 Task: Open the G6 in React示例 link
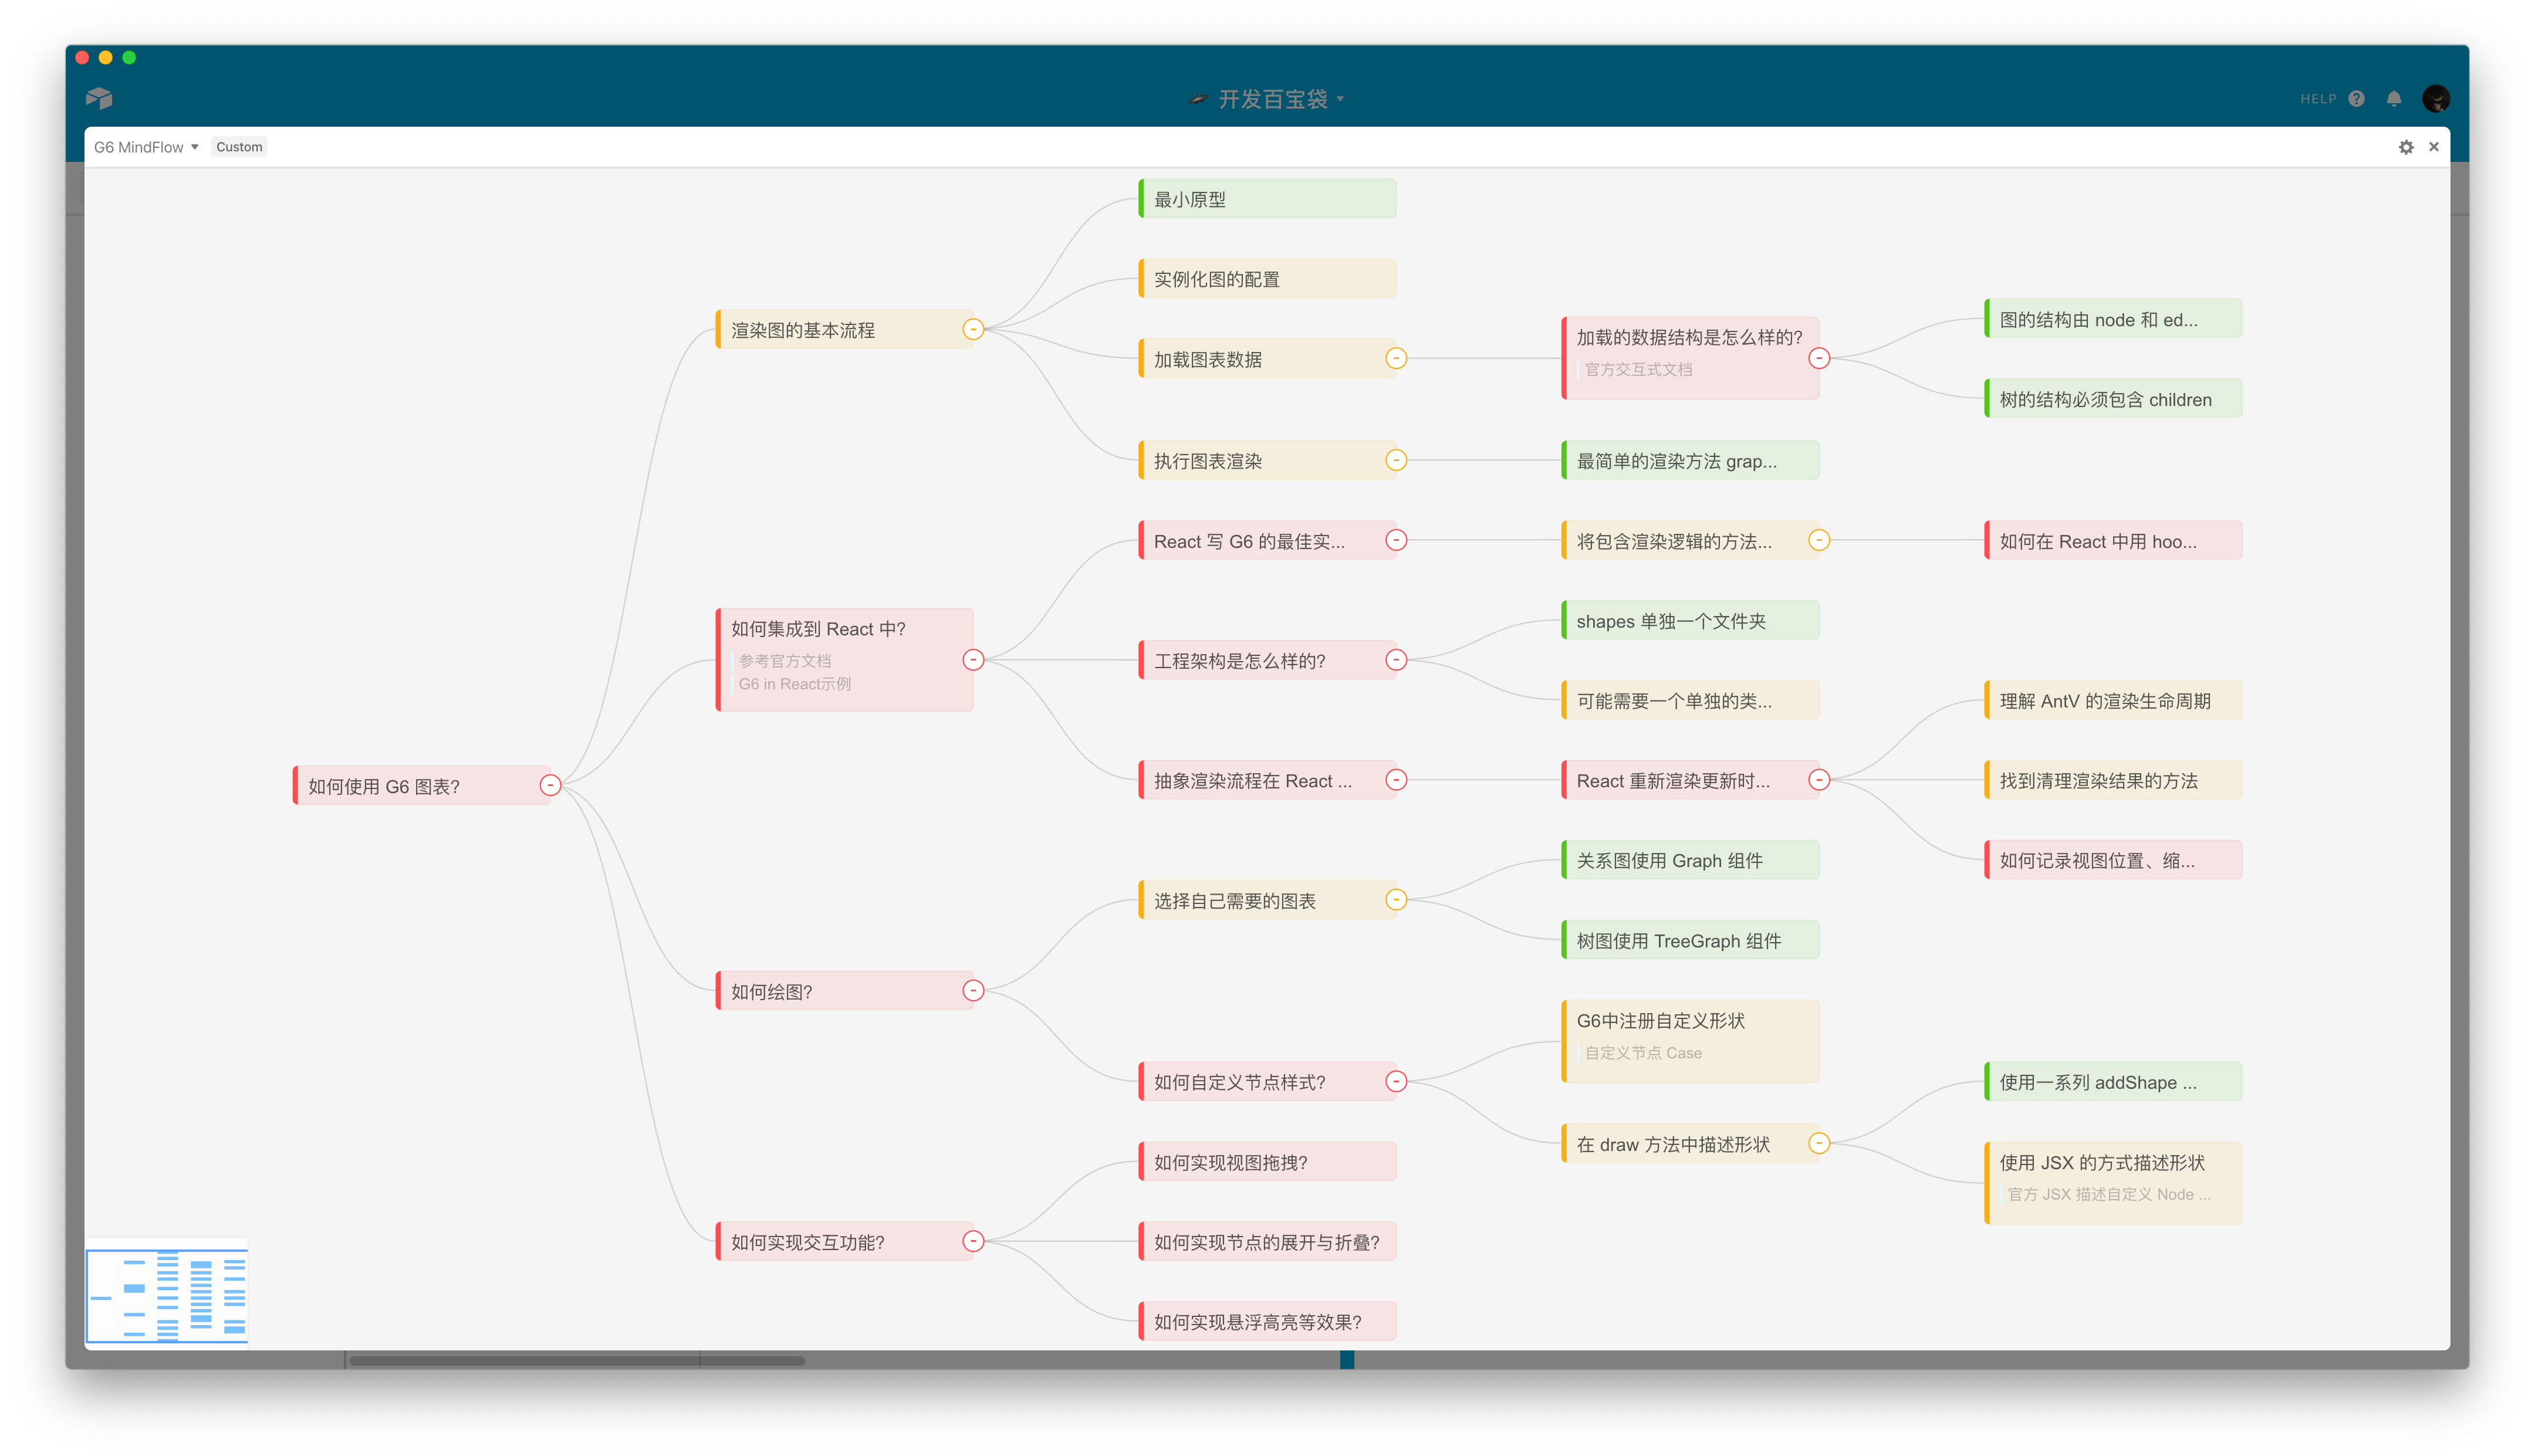coord(794,684)
